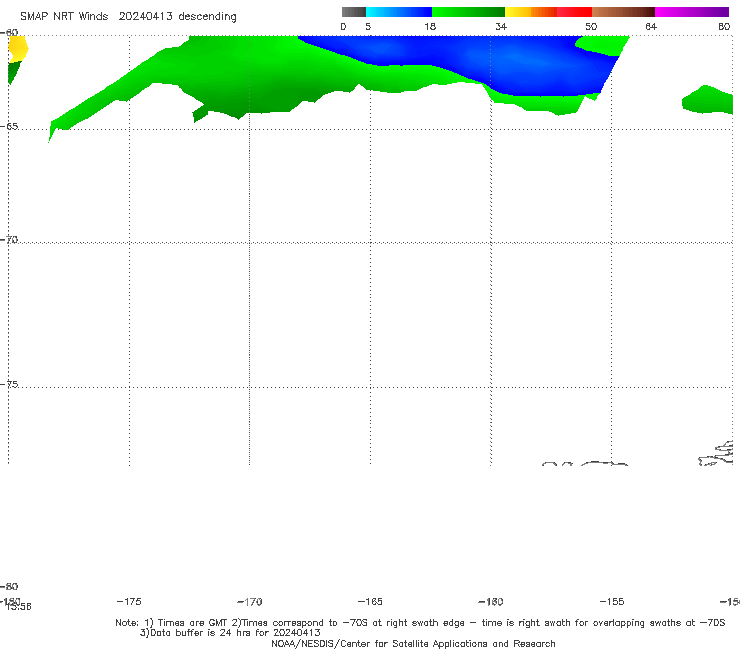This screenshot has height=650, width=740.
Task: Click latitude label -80
Action: pos(9,586)
